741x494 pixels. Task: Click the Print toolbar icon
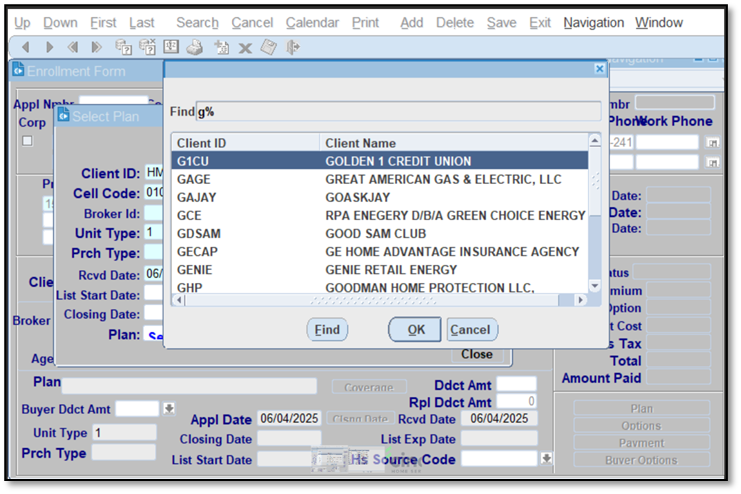194,47
